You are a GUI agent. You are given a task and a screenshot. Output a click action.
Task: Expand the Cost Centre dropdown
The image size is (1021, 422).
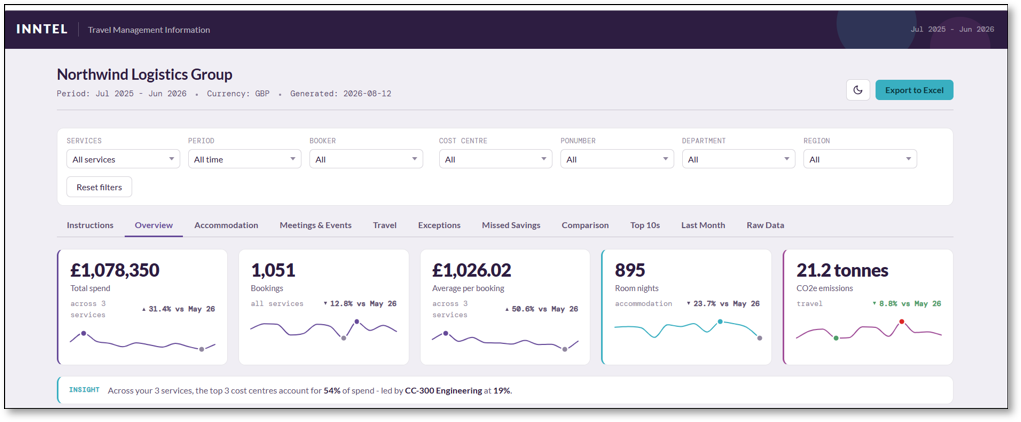[x=496, y=159]
